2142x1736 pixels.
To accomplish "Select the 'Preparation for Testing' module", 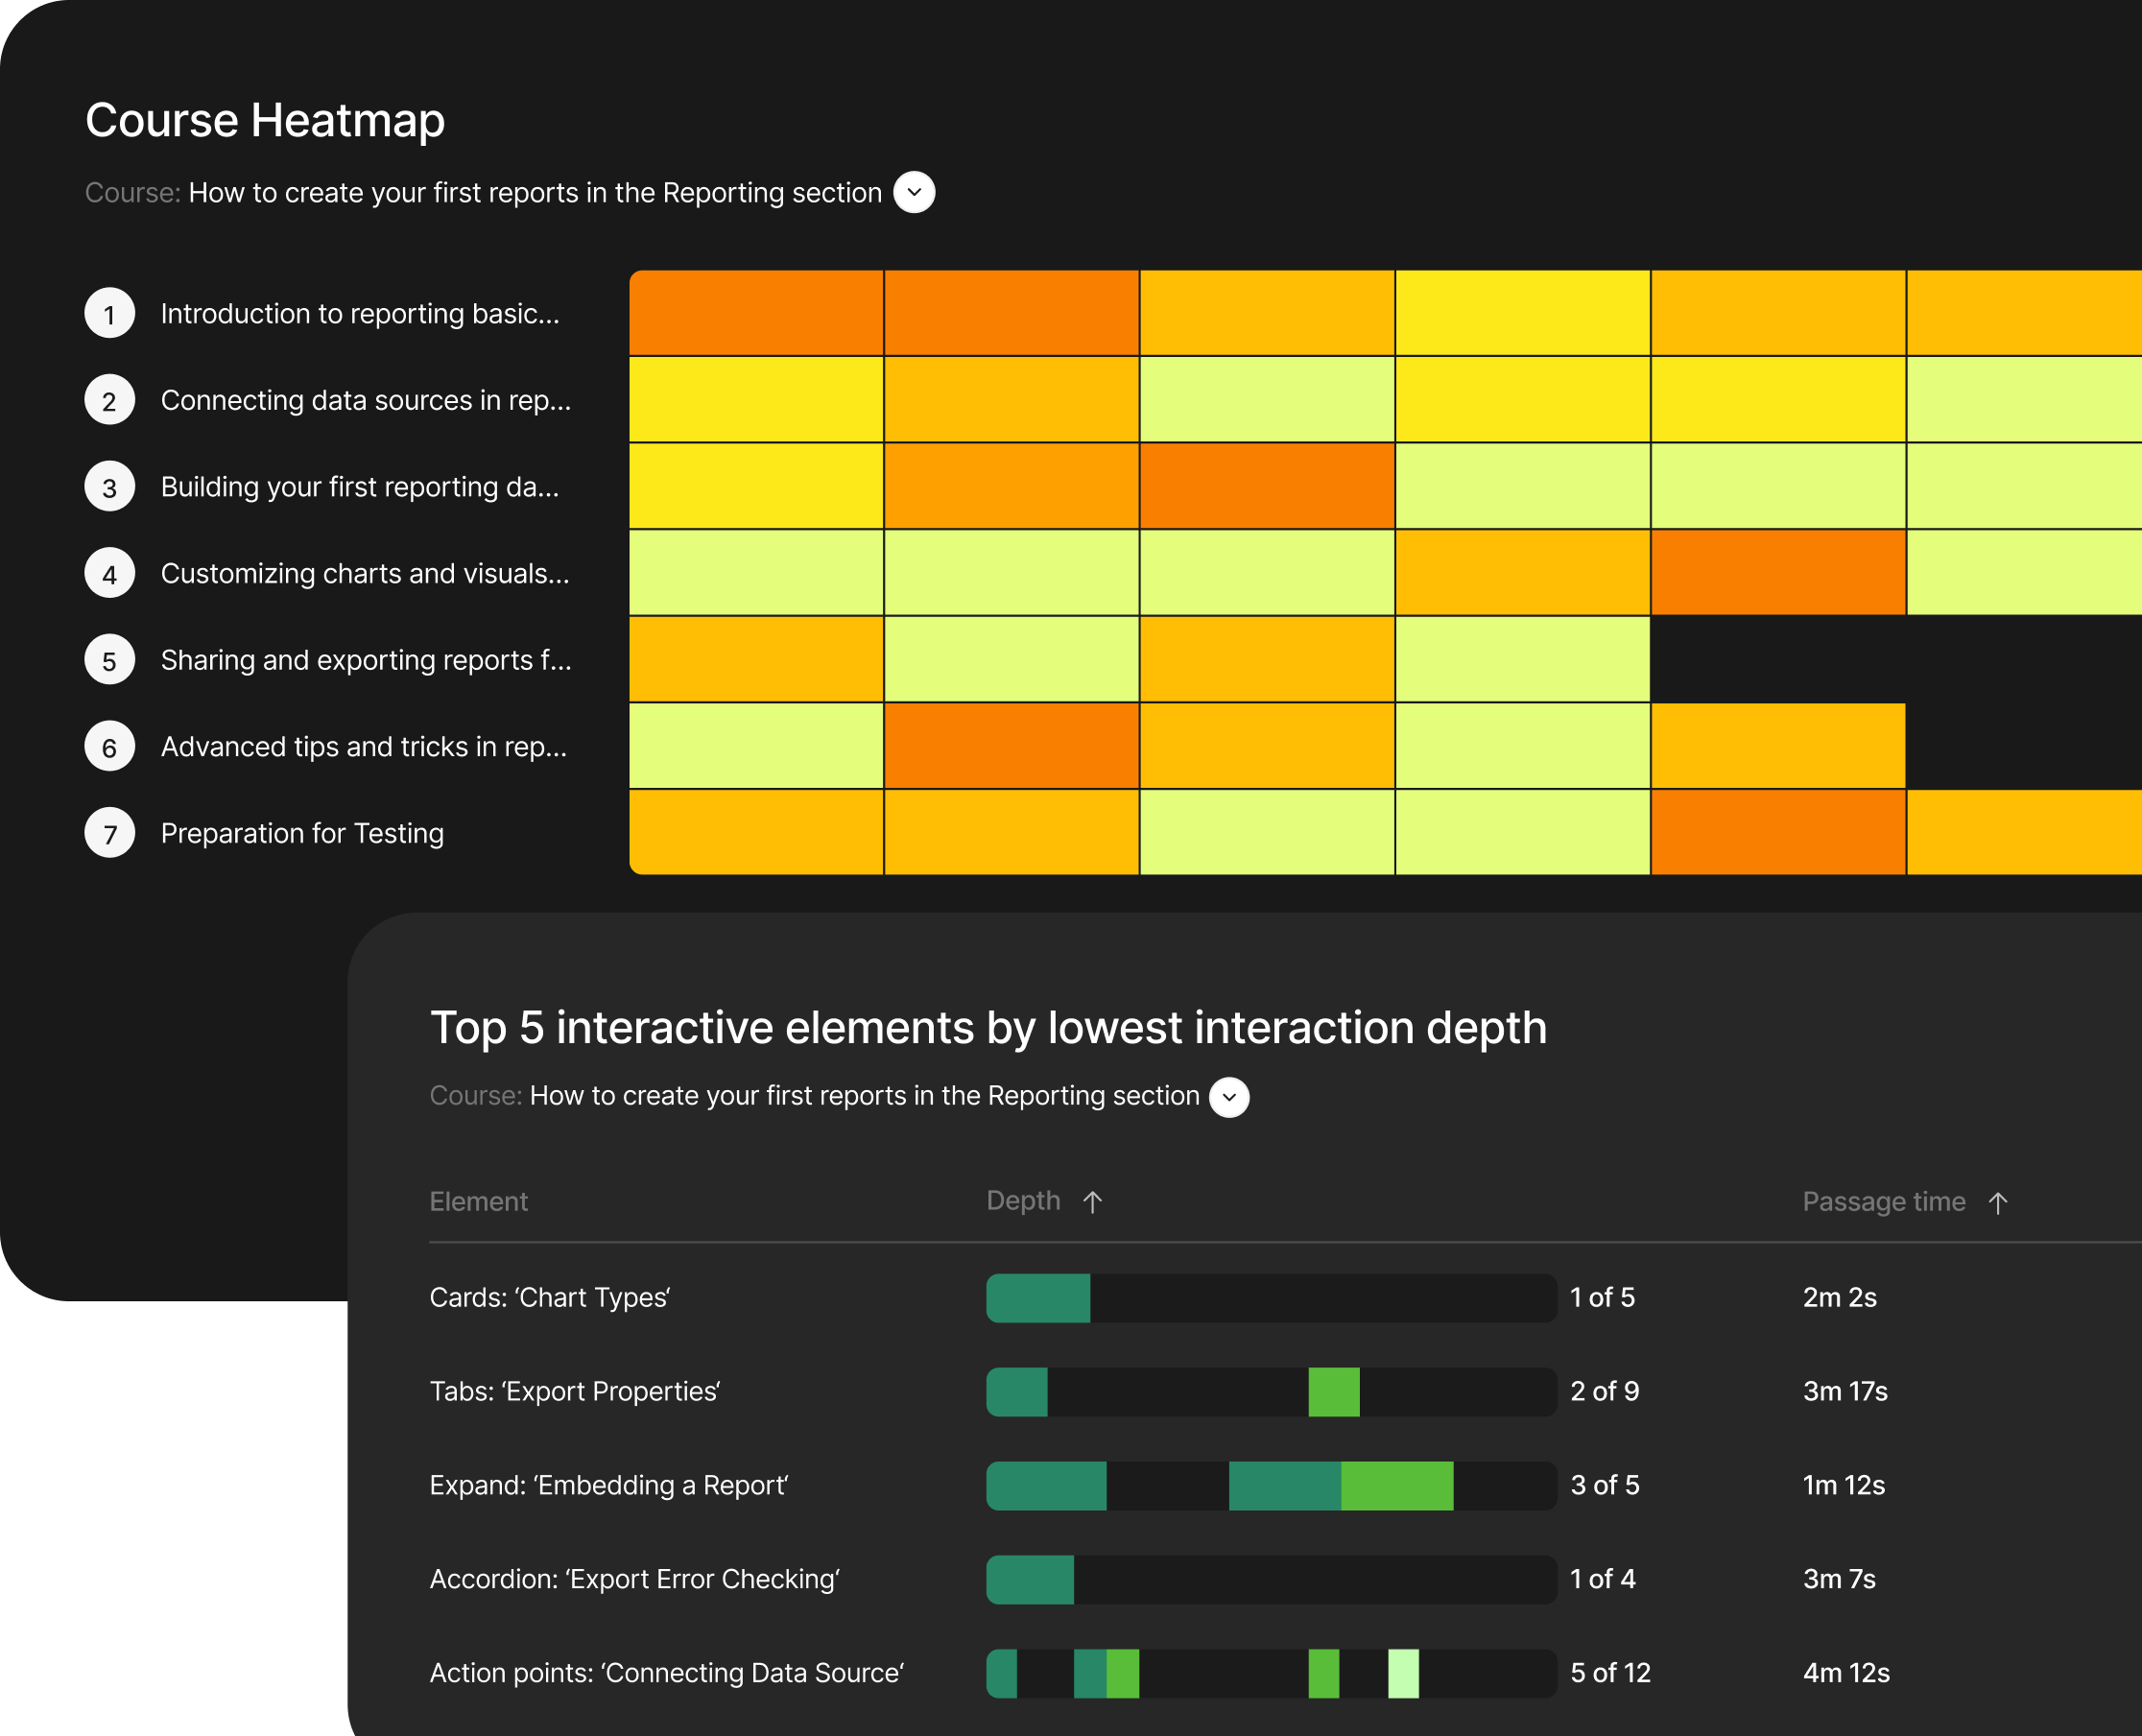I will (302, 833).
